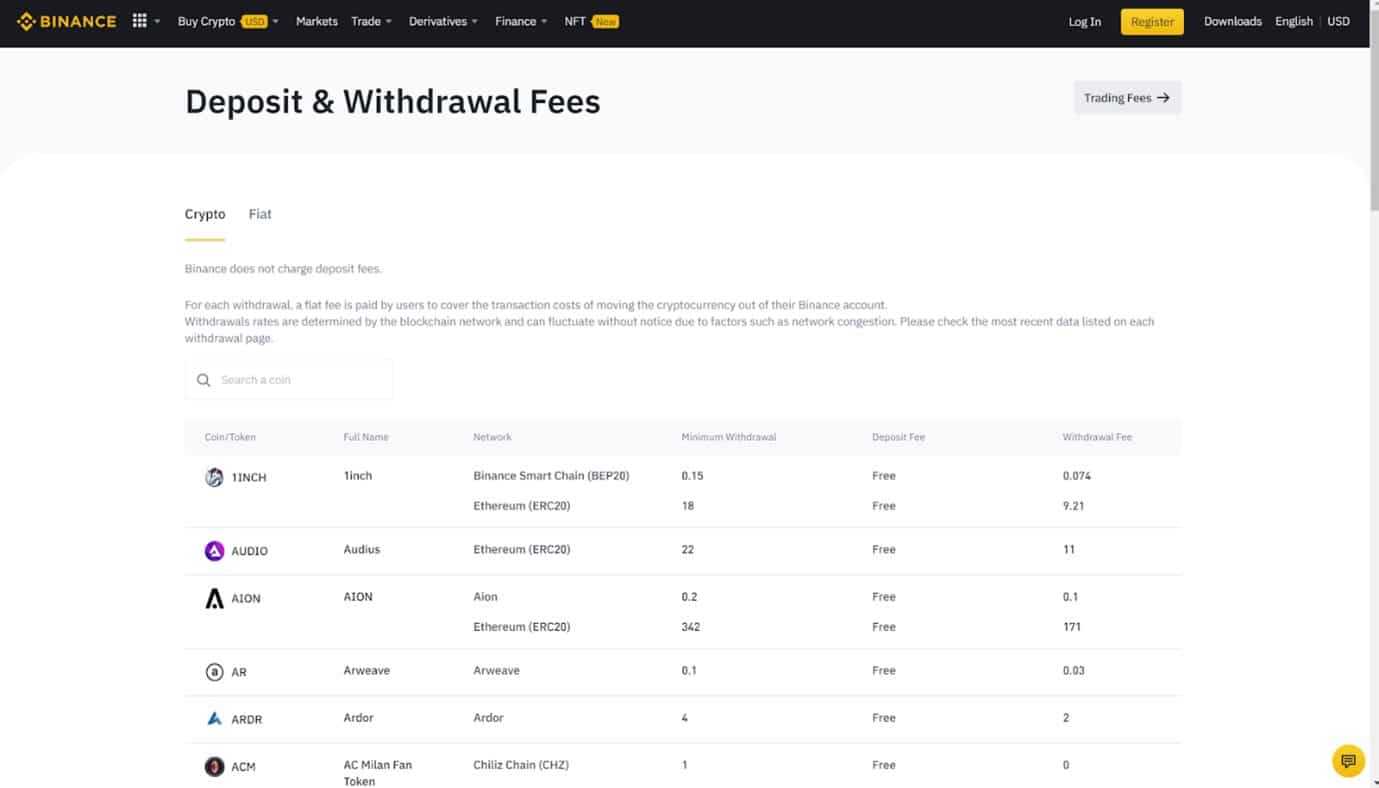Expand the Finance dropdown
The width and height of the screenshot is (1379, 788).
tap(518, 20)
